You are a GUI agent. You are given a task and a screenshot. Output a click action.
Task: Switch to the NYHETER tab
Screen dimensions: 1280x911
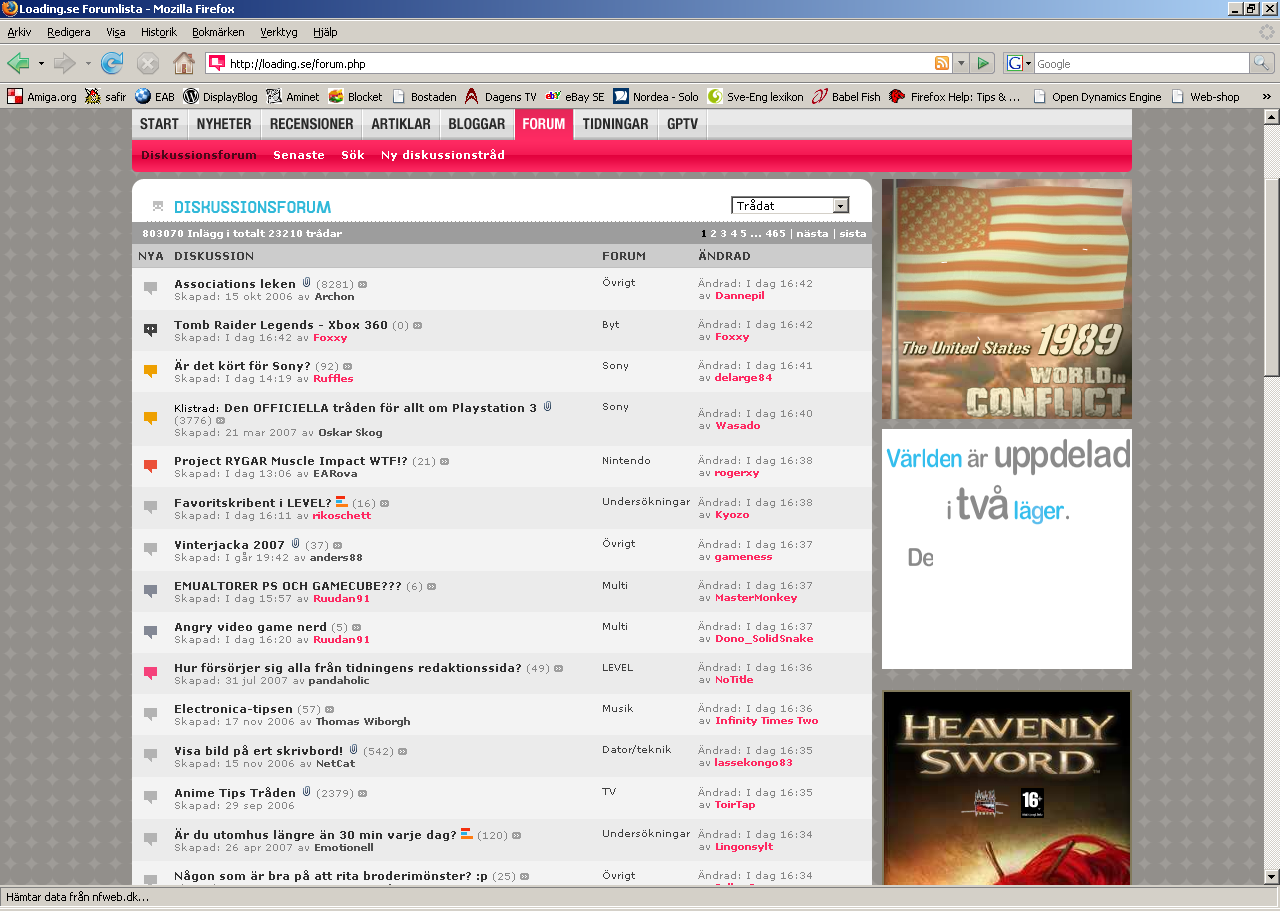coord(224,124)
